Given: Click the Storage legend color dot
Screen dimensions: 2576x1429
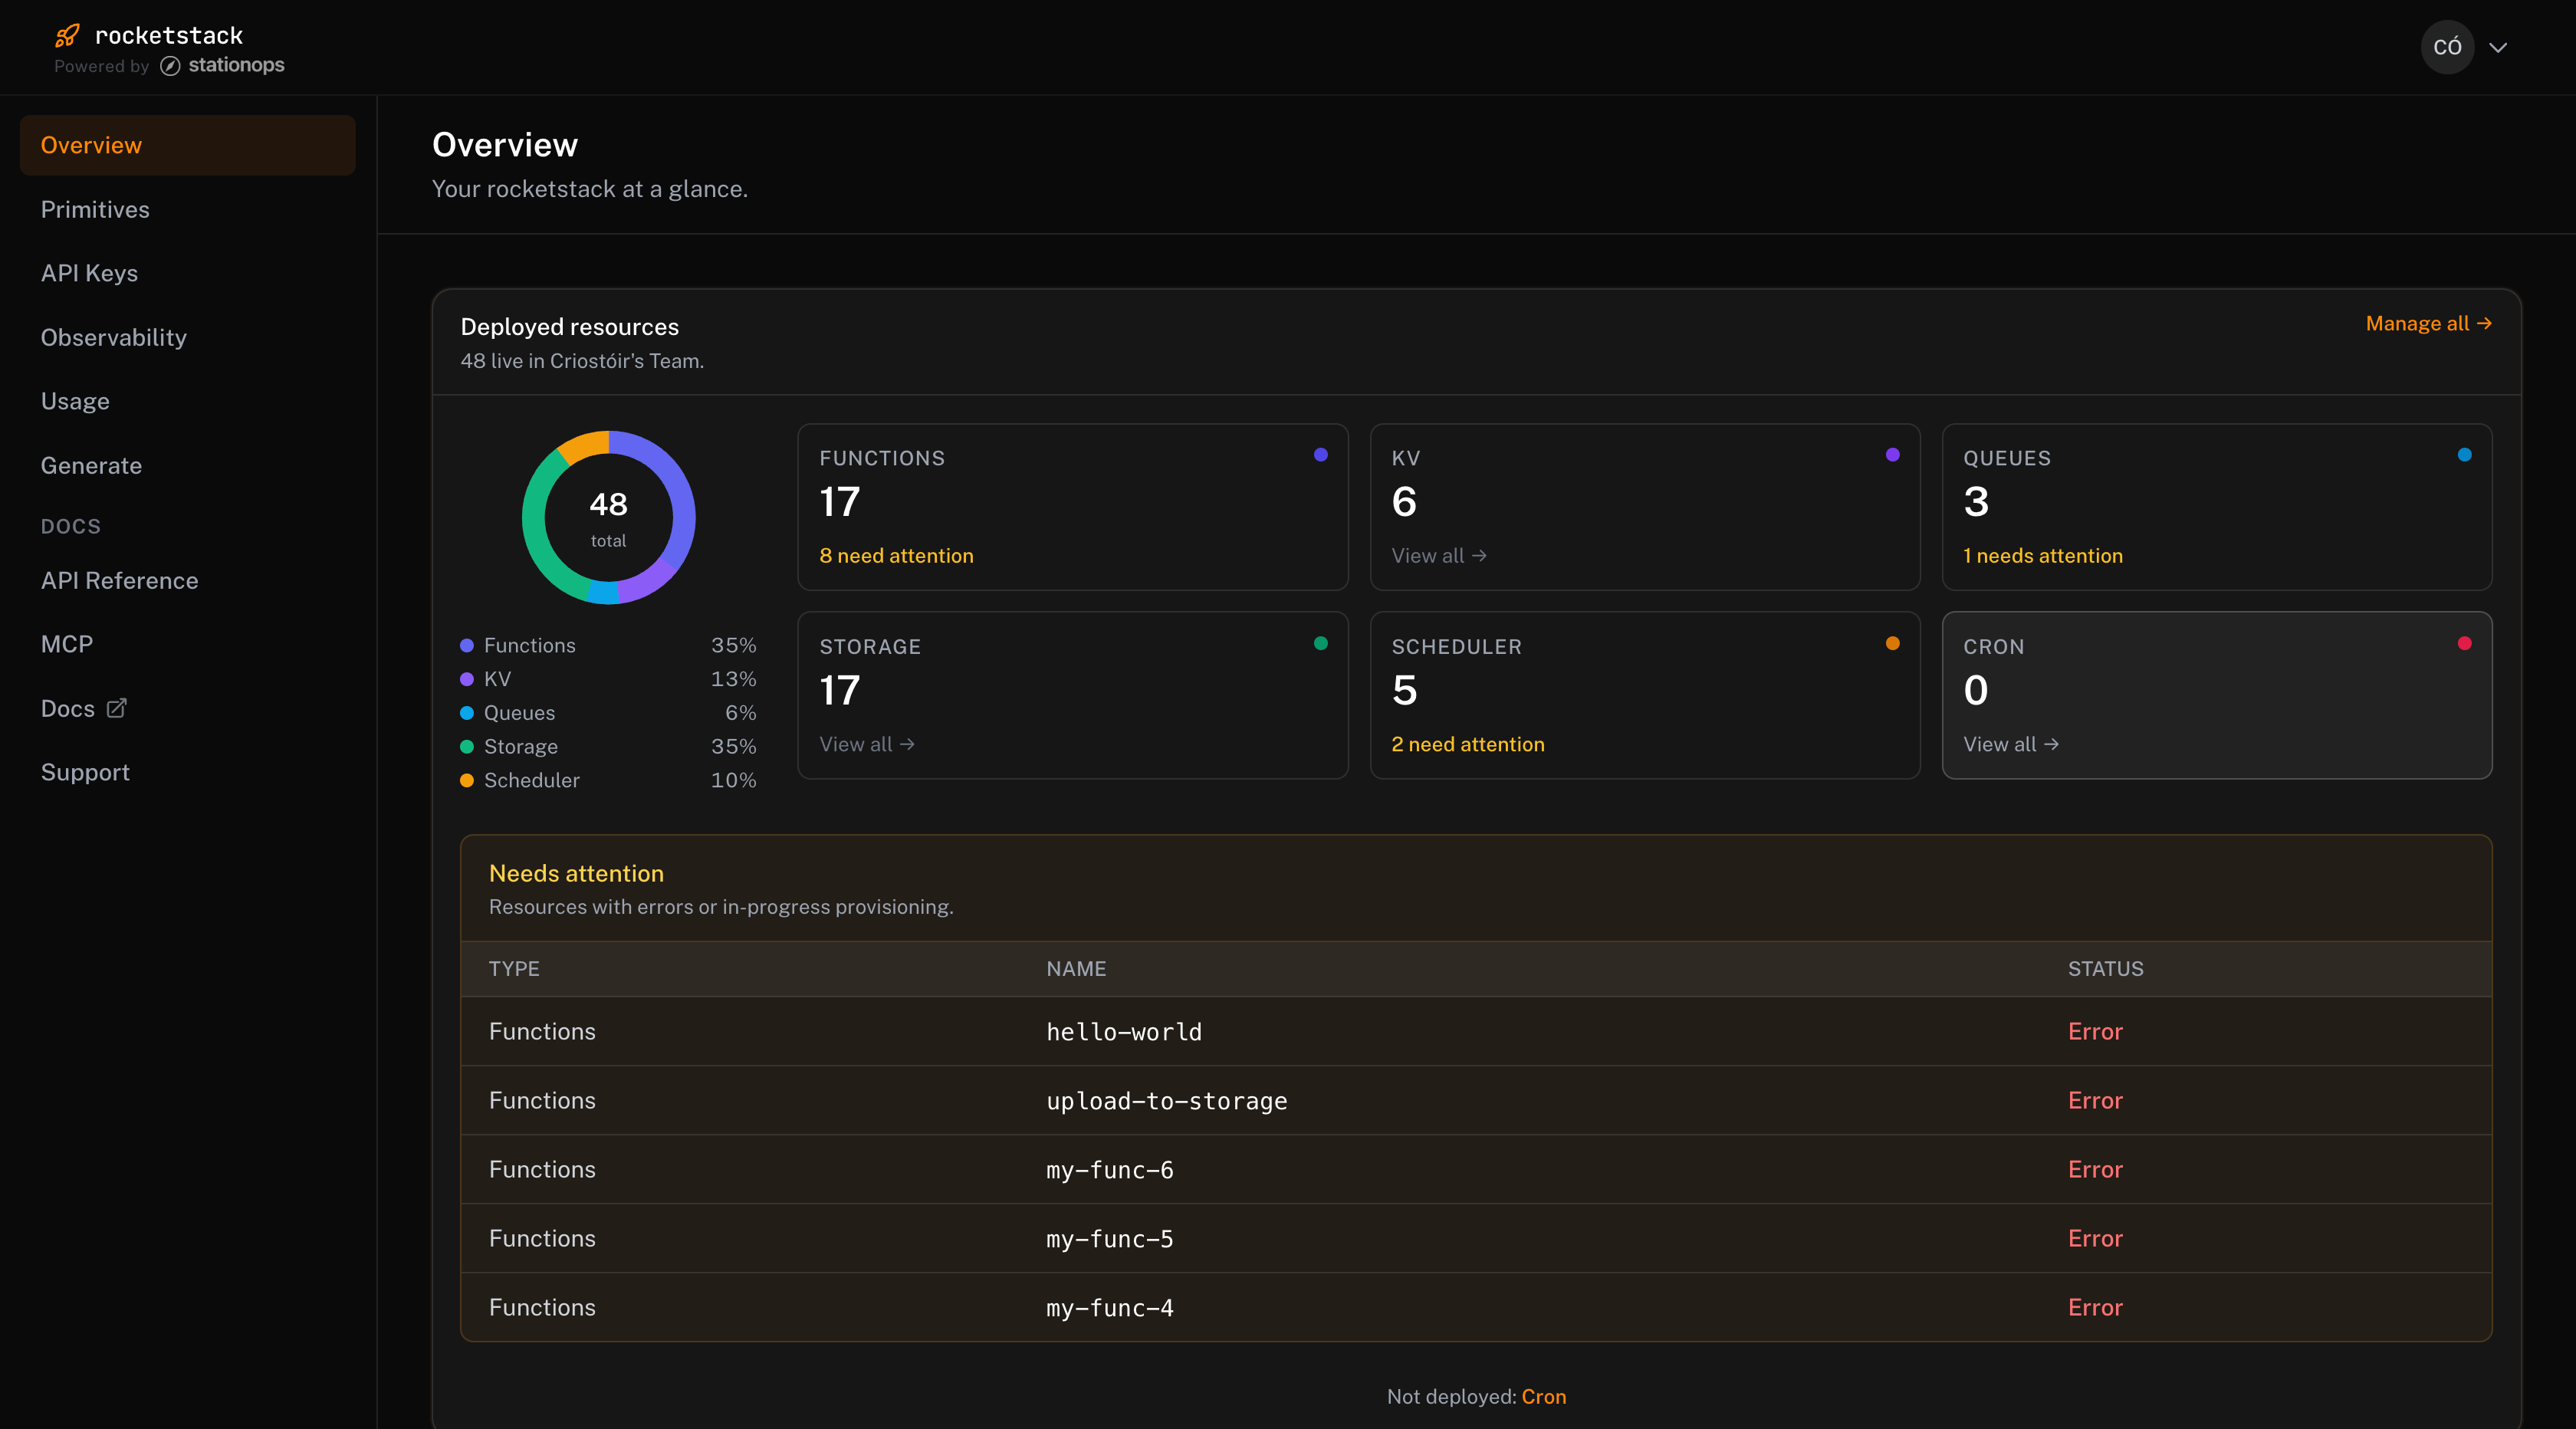Looking at the screenshot, I should click(x=466, y=747).
